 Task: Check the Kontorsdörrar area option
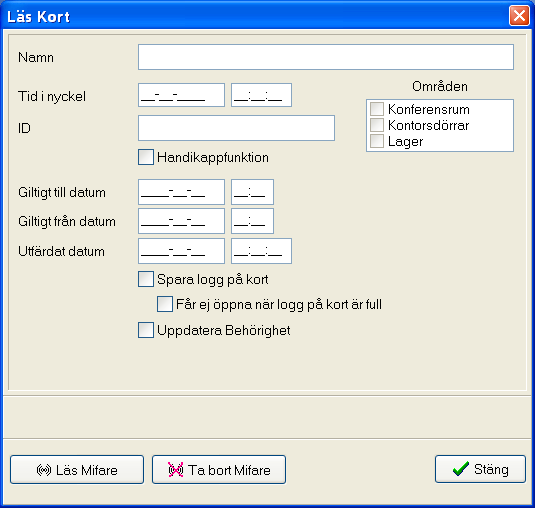pyautogui.click(x=377, y=125)
